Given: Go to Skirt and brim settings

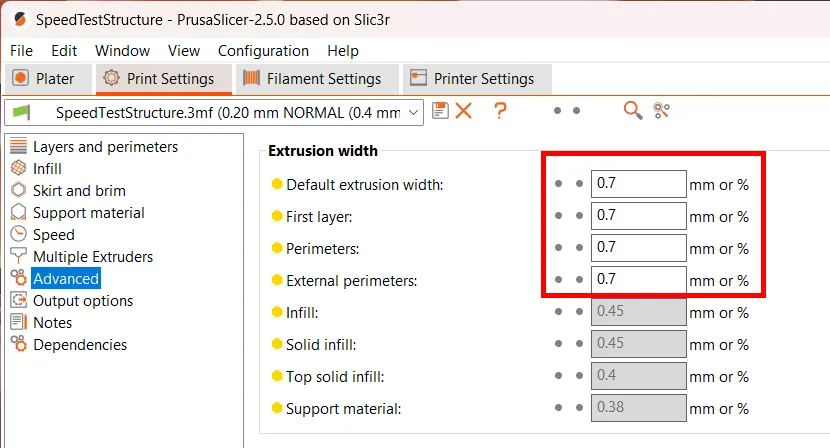Looking at the screenshot, I should [x=79, y=191].
